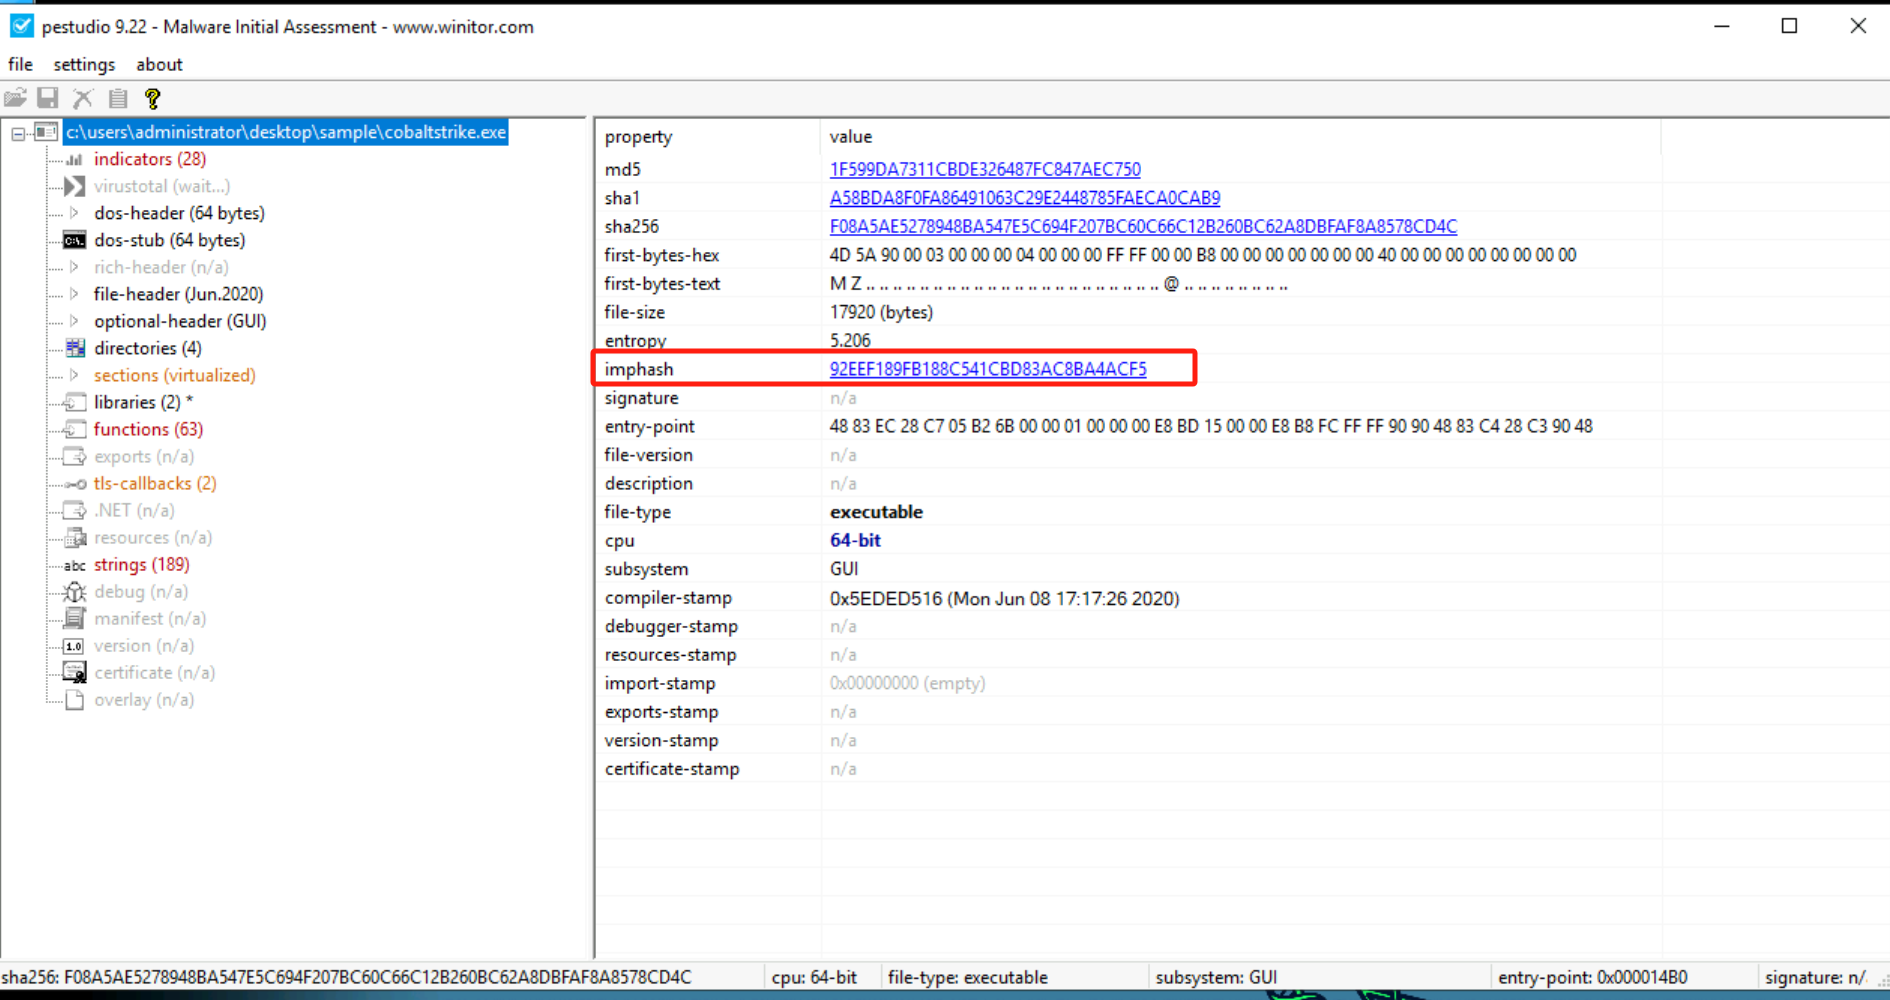
Task: Click the strings (189) abc icon
Action: [75, 565]
